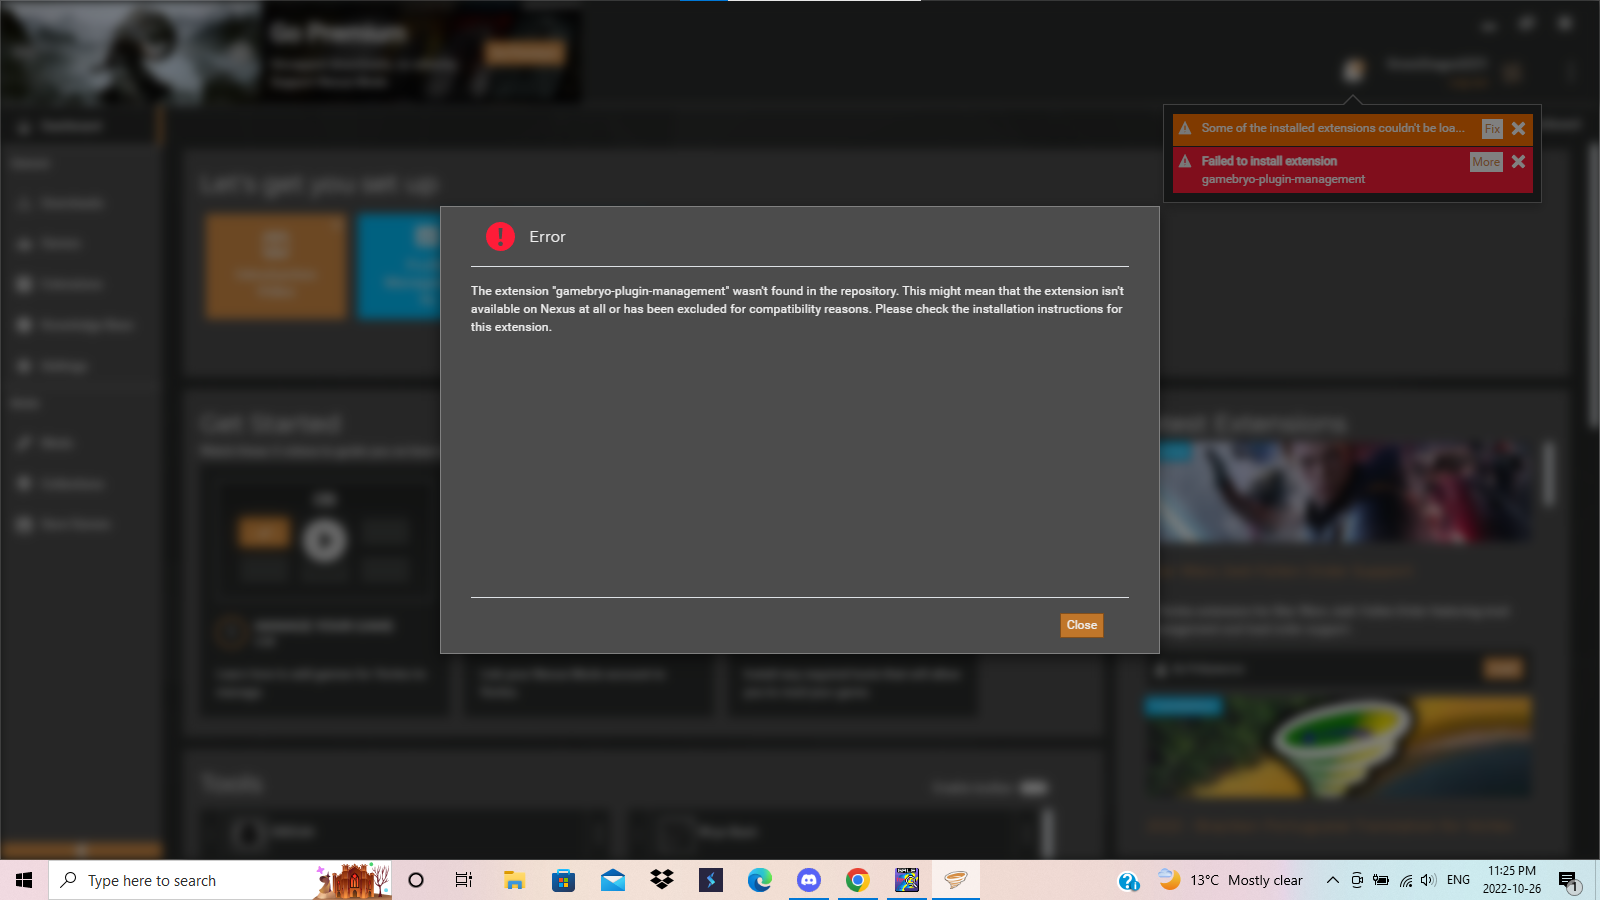Click the red exclamation Error icon
Image resolution: width=1600 pixels, height=900 pixels.
[500, 236]
